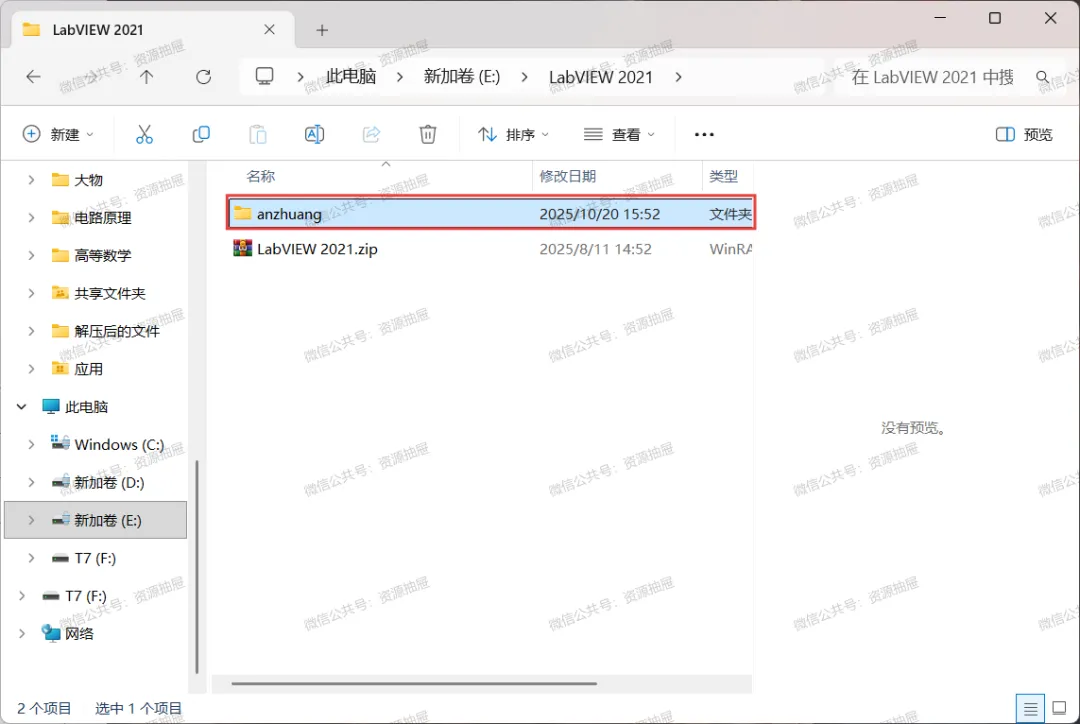Share the selected item
Screen dimensions: 1080x724
371,134
